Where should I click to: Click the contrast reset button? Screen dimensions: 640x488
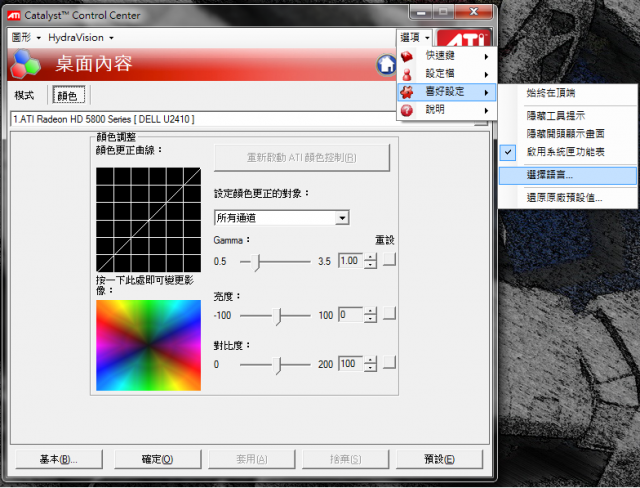(x=389, y=362)
